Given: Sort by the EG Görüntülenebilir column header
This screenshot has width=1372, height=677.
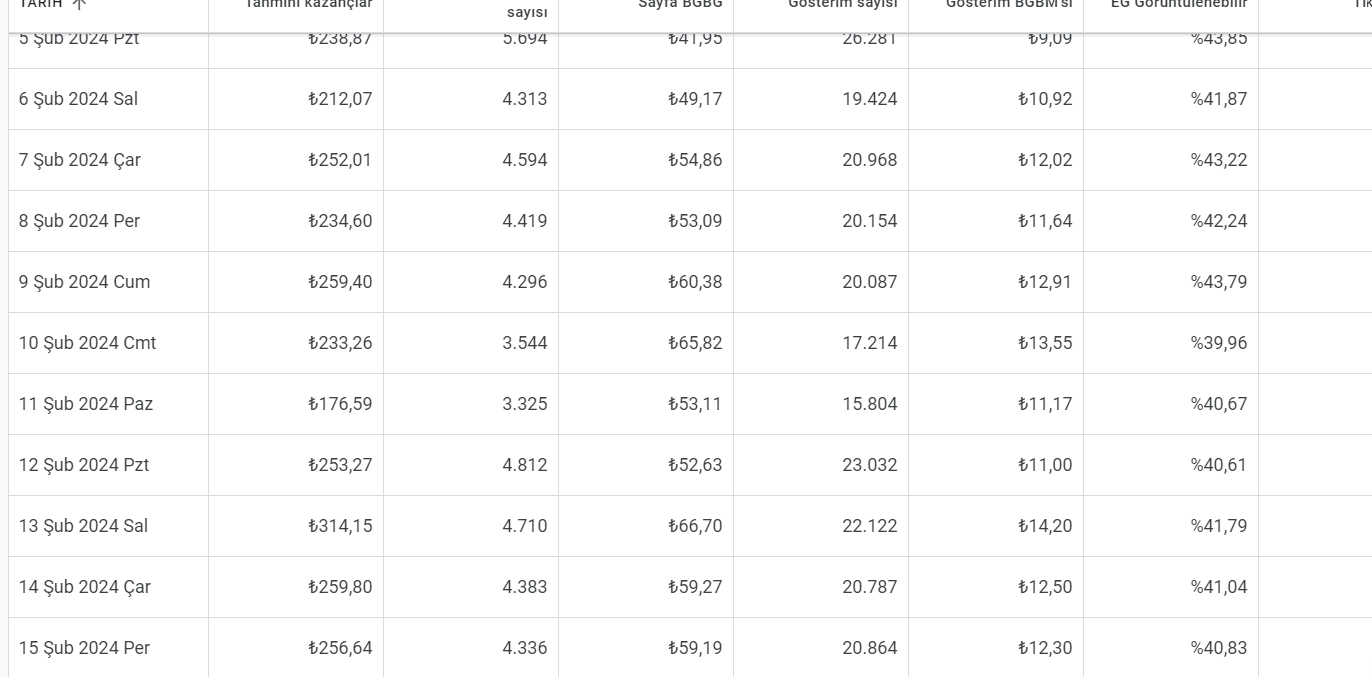Looking at the screenshot, I should click(1179, 4).
